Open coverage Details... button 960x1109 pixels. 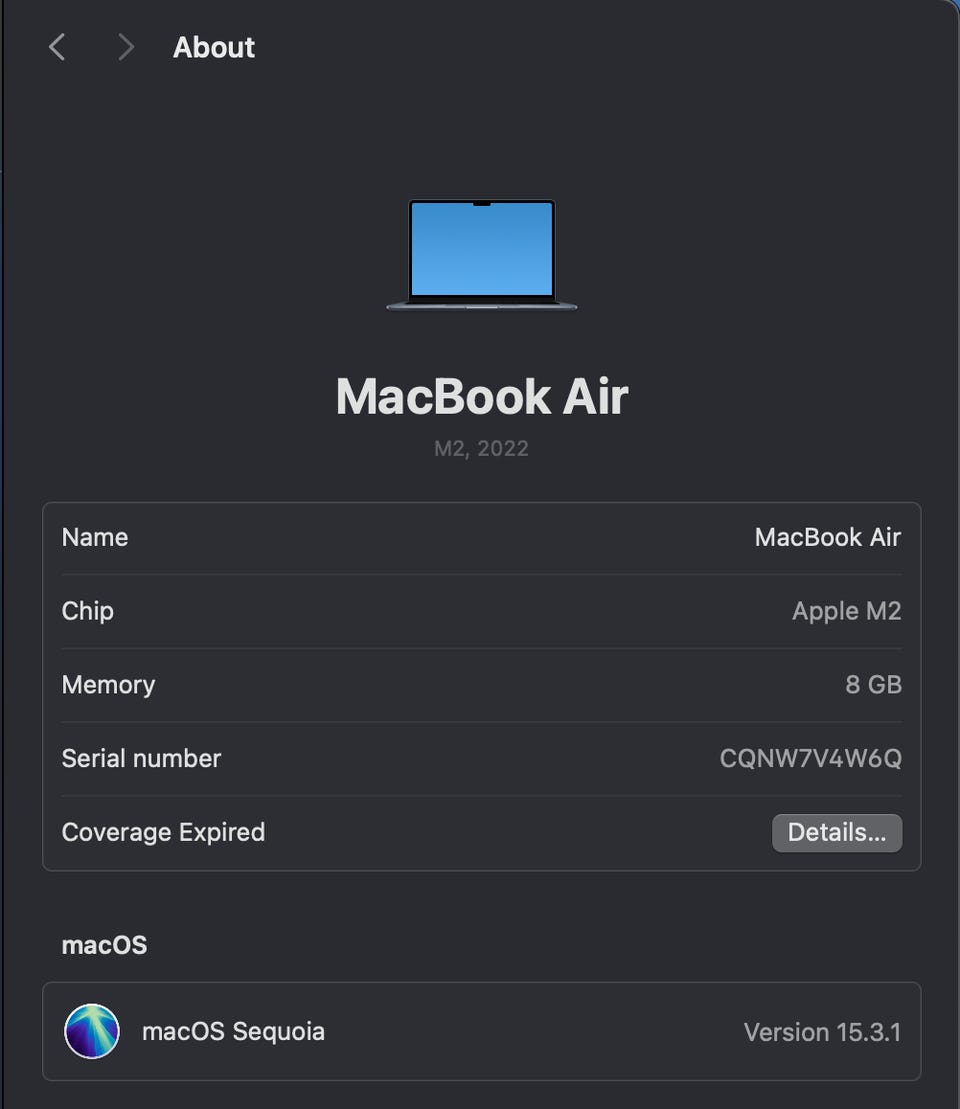837,832
